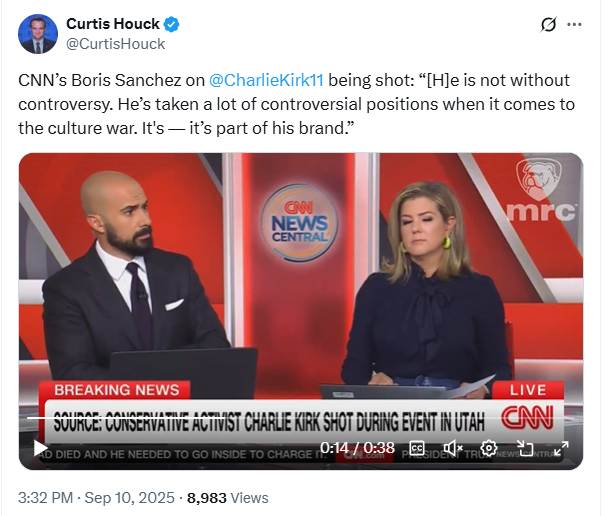
Task: Click the 8,983 Views count
Action: coord(228,498)
